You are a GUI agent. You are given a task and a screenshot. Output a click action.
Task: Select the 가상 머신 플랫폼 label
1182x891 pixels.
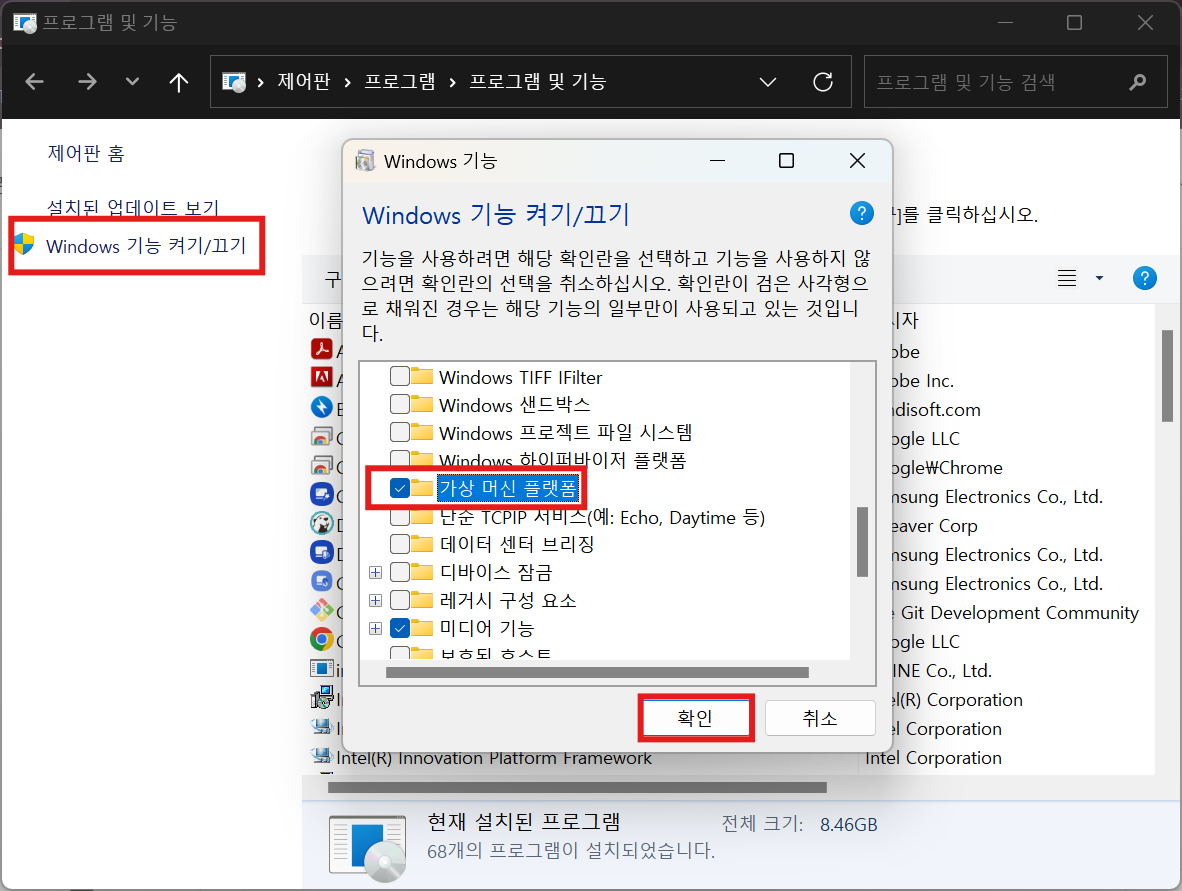pos(508,488)
